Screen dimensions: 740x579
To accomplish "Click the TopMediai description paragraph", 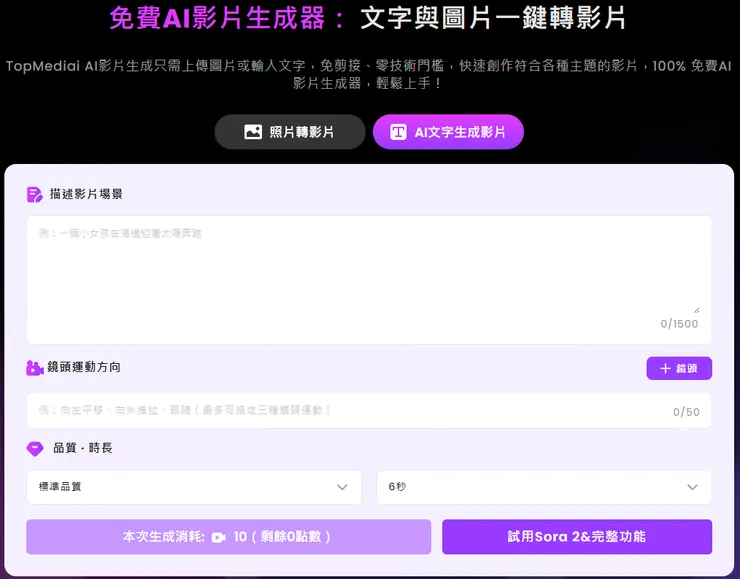I will coord(369,74).
